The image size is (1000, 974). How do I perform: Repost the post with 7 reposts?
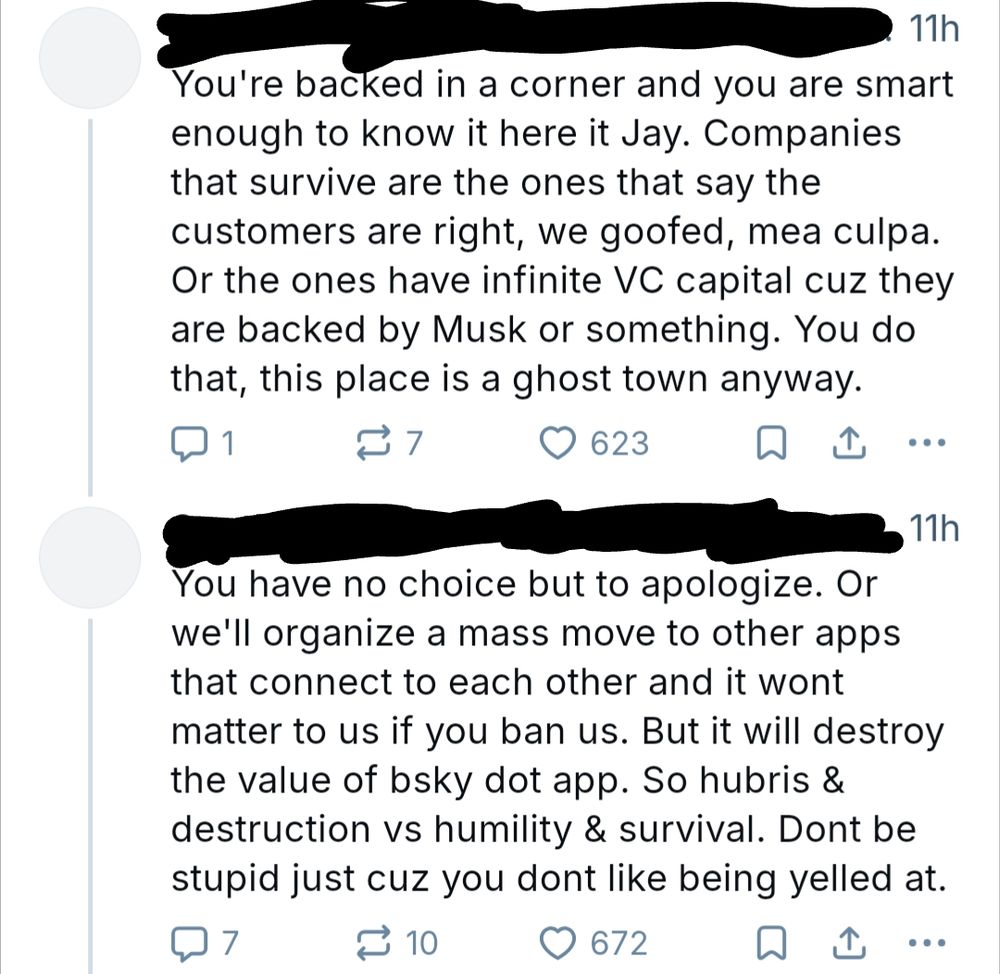tap(372, 442)
